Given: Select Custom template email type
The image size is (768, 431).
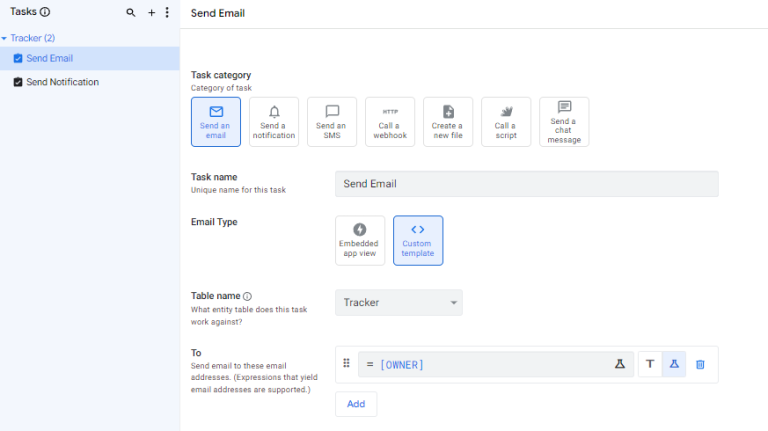Looking at the screenshot, I should [418, 240].
